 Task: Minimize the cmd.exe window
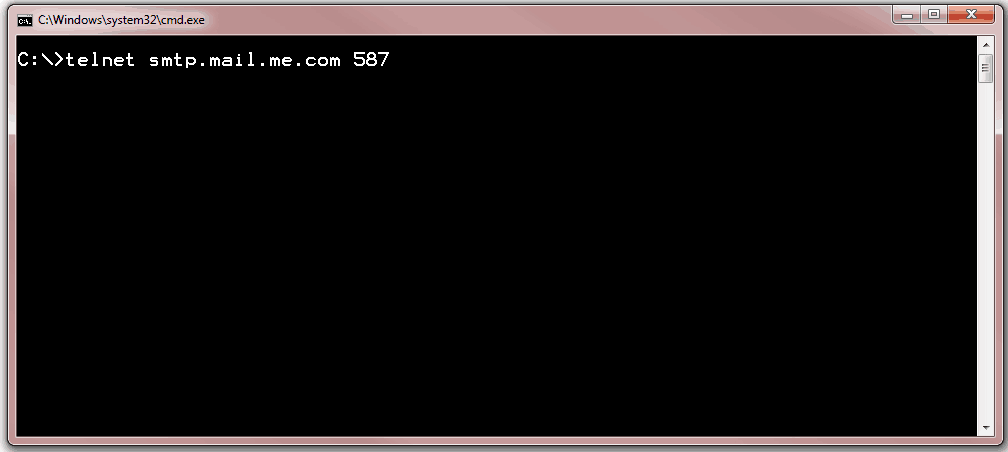907,15
